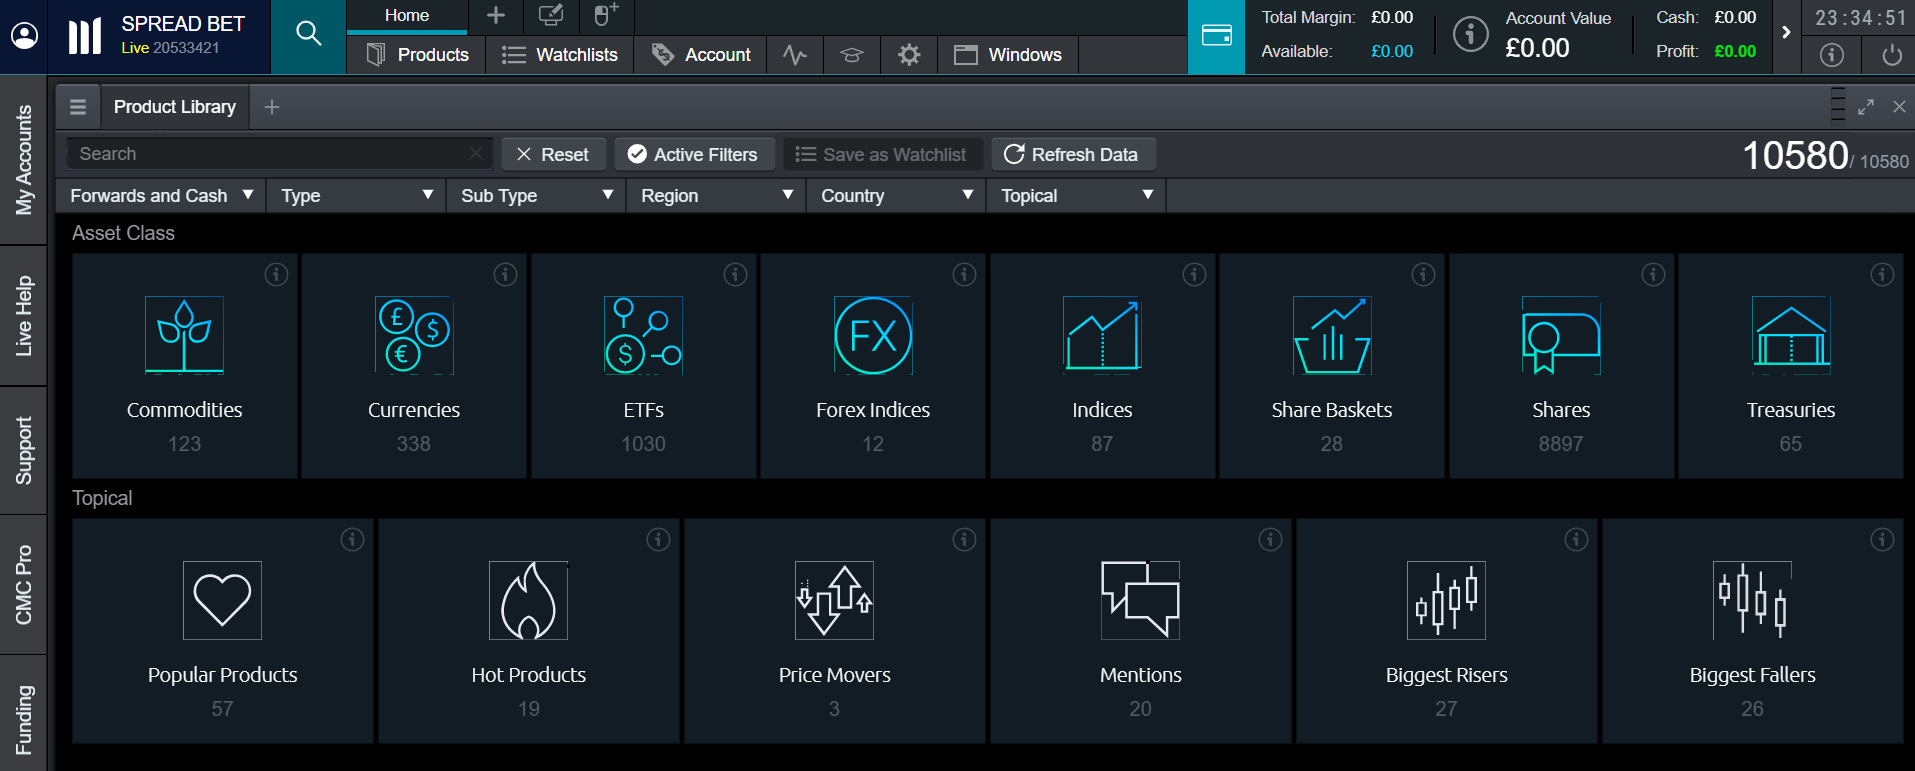Show info for the Biggest Risers tile
The image size is (1915, 771).
coord(1576,539)
